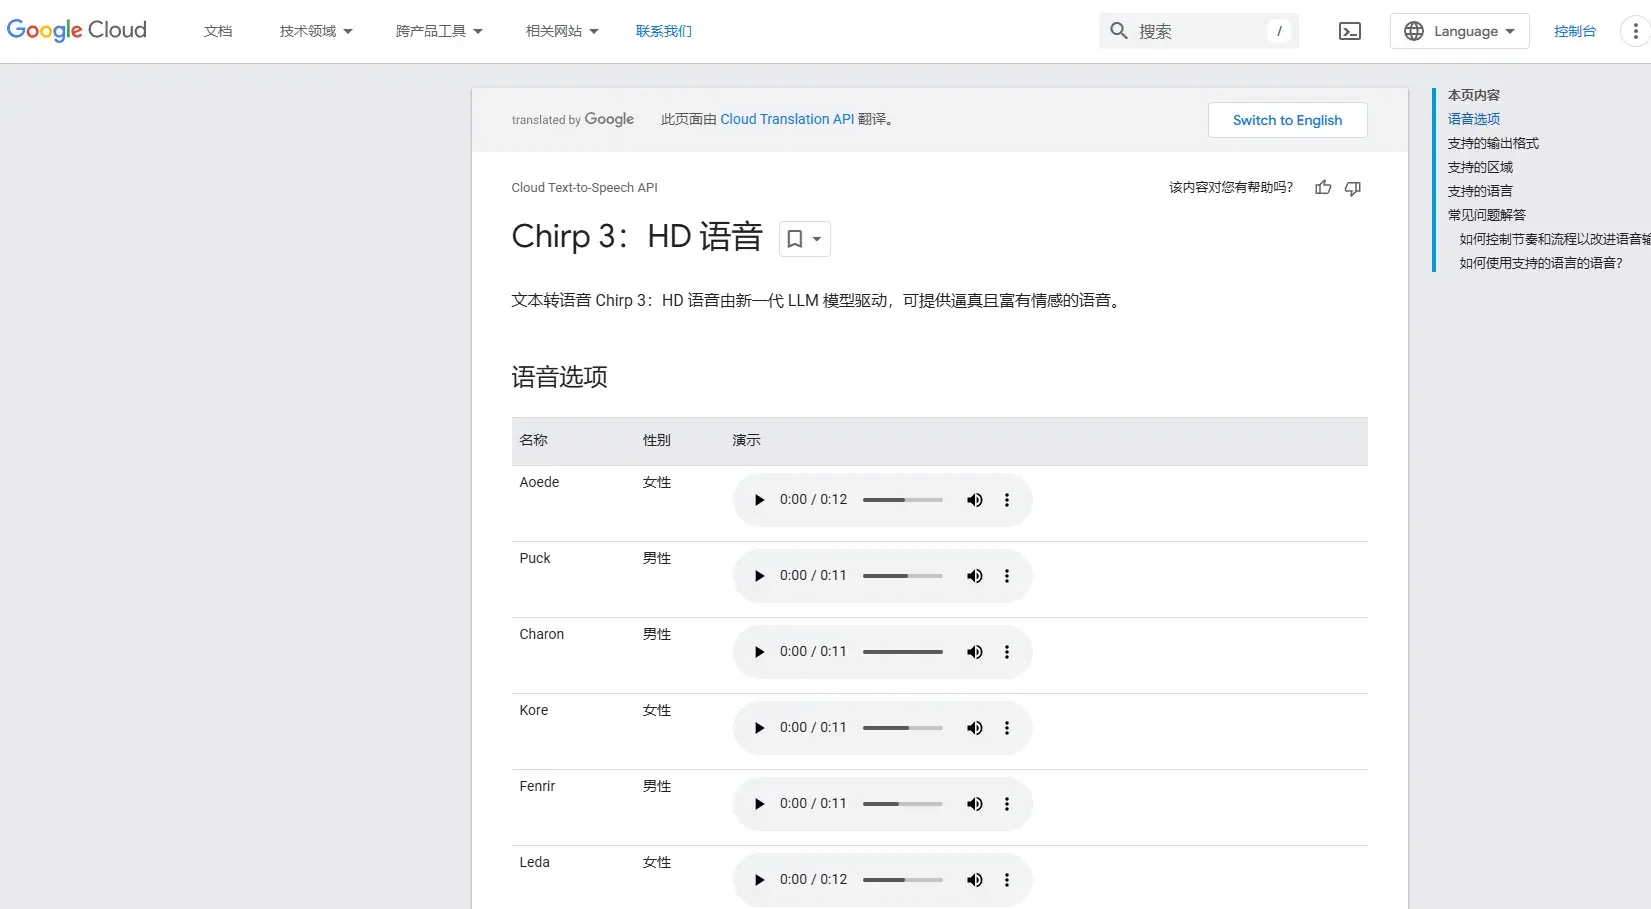Mute the Leda voice demo
The width and height of the screenshot is (1651, 909).
[974, 880]
